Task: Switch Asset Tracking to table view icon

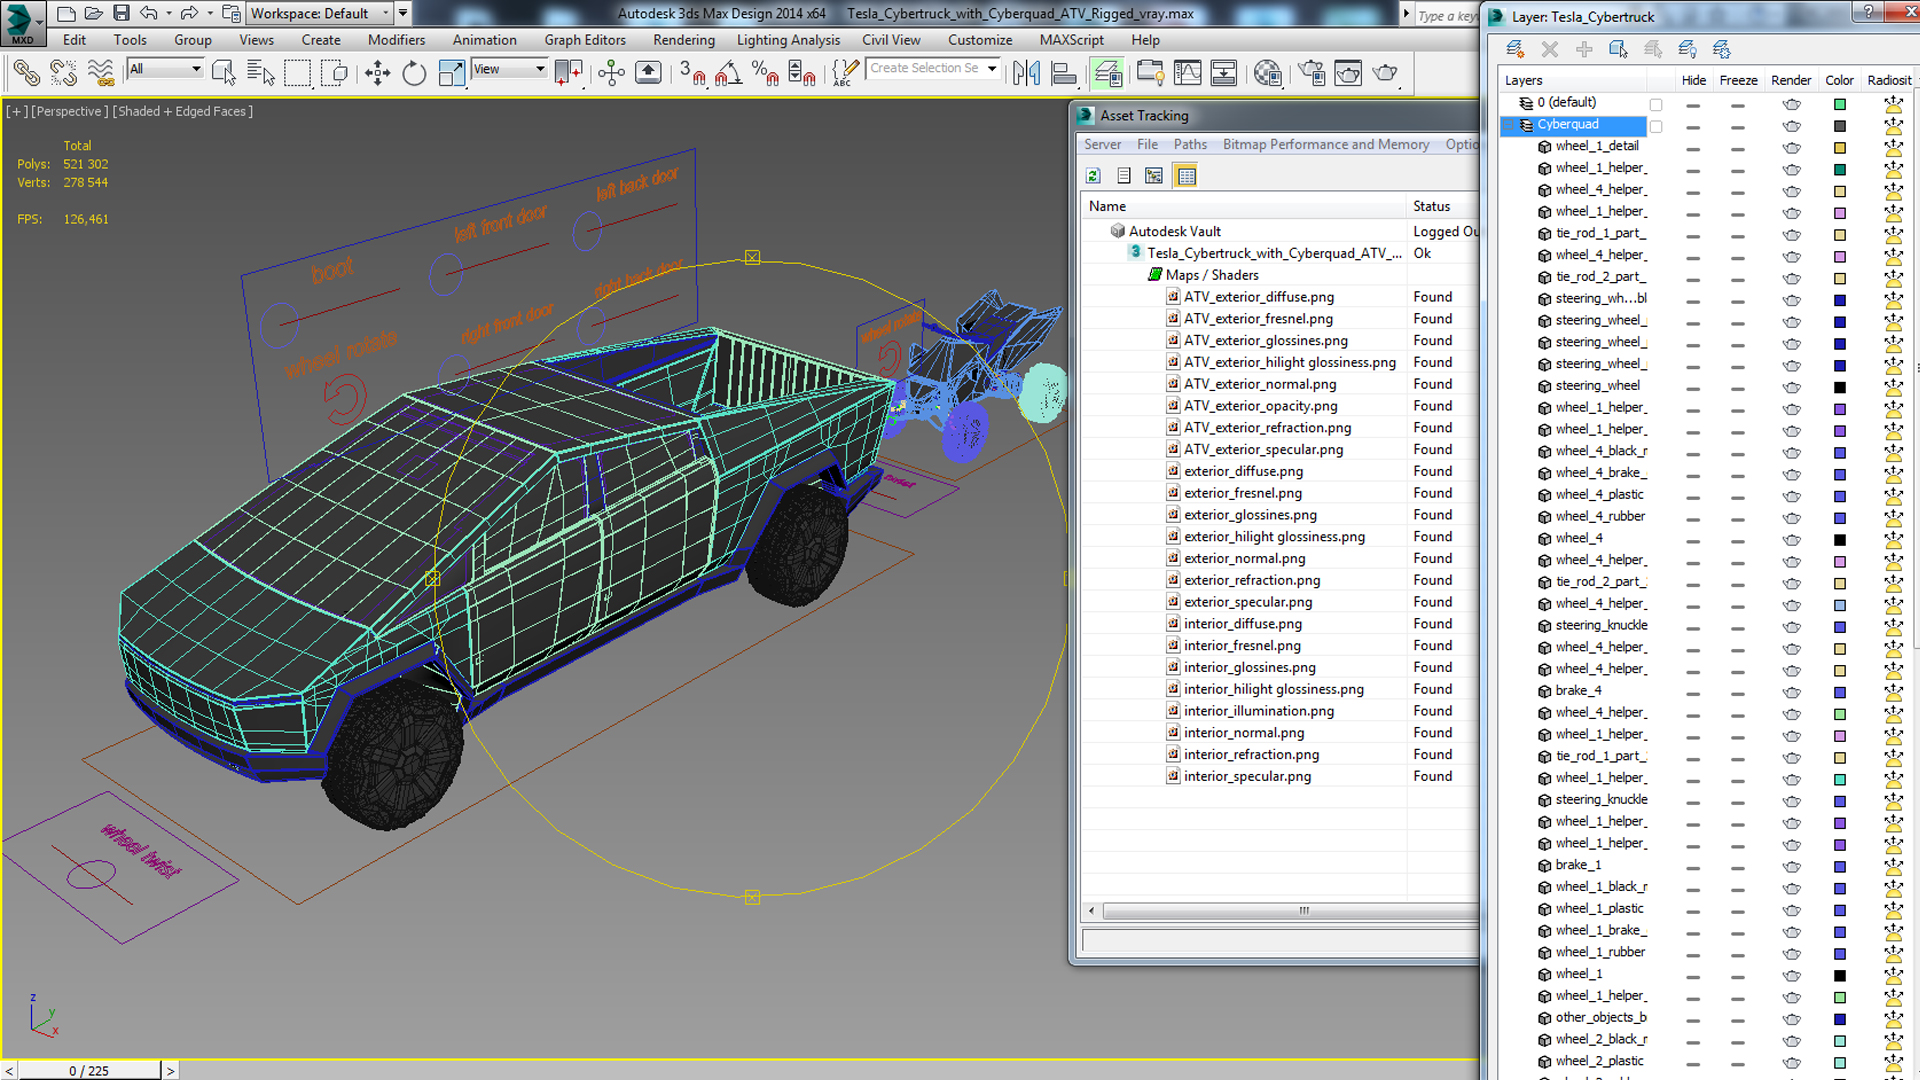Action: click(1186, 176)
